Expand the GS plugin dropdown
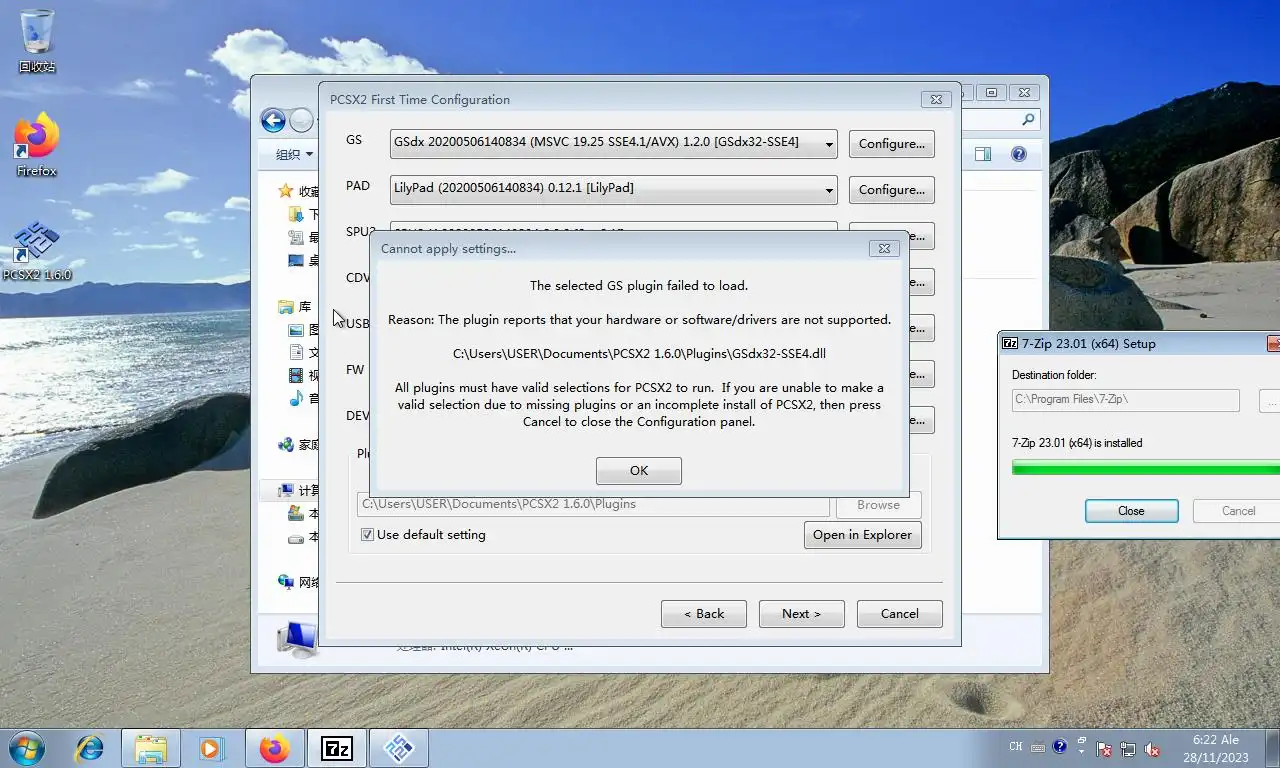The image size is (1280, 768). click(829, 144)
